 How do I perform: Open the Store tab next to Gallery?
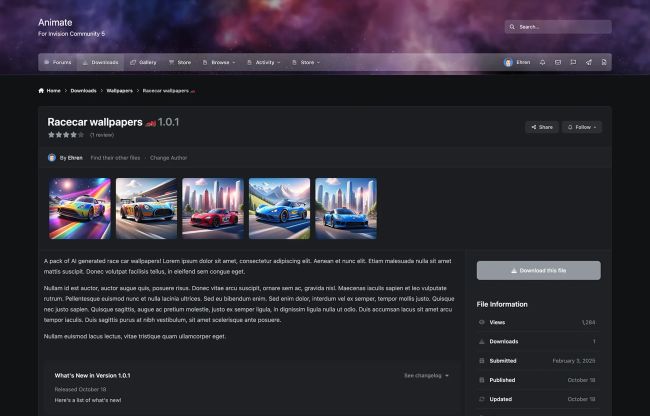coord(180,62)
